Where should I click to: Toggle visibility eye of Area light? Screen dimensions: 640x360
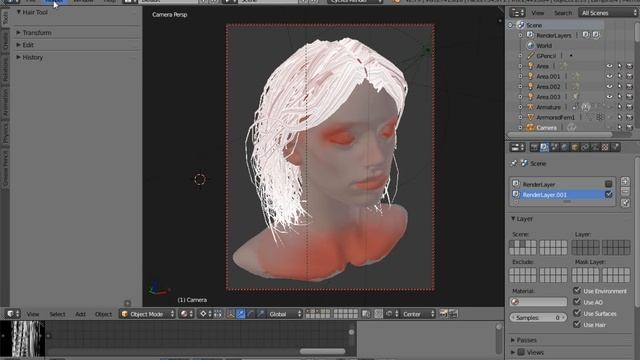point(609,66)
